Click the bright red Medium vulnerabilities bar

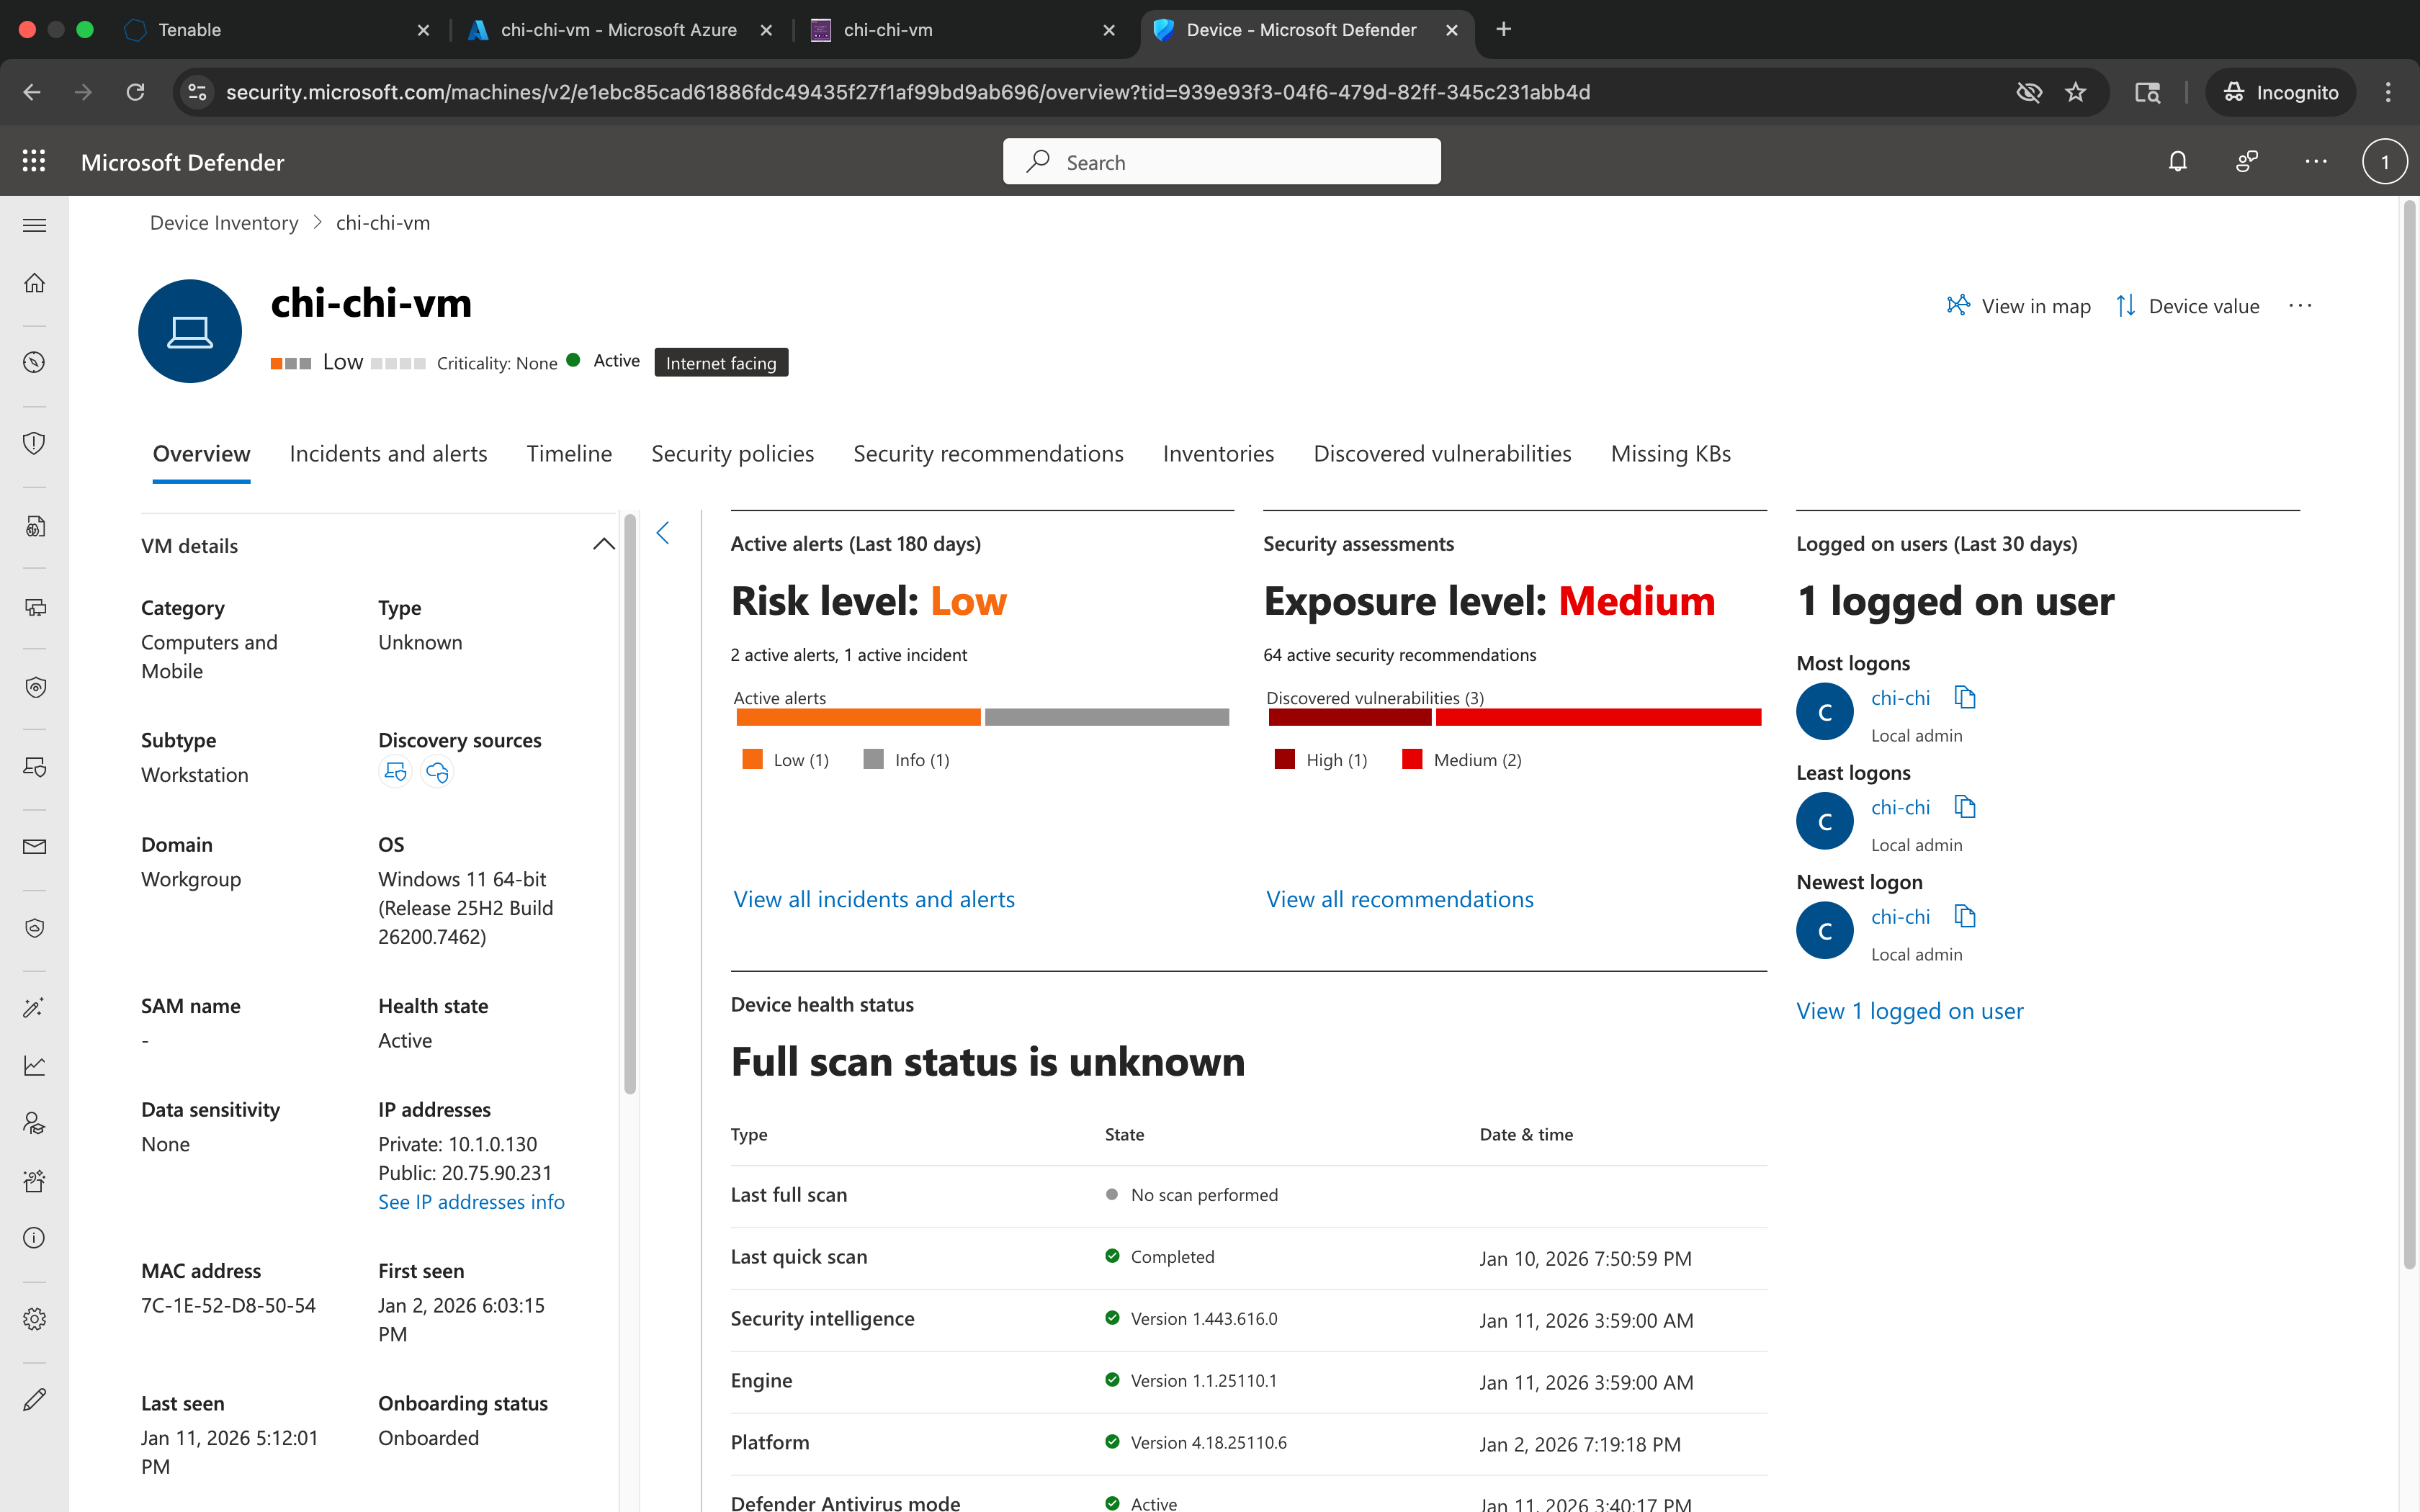(x=1598, y=717)
